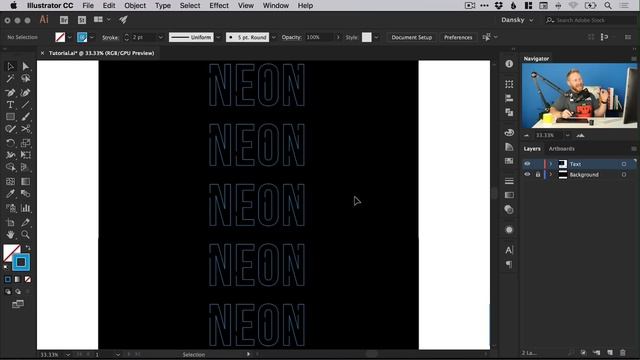The height and width of the screenshot is (360, 640).
Task: Select the Artboard tool
Action: tap(11, 222)
